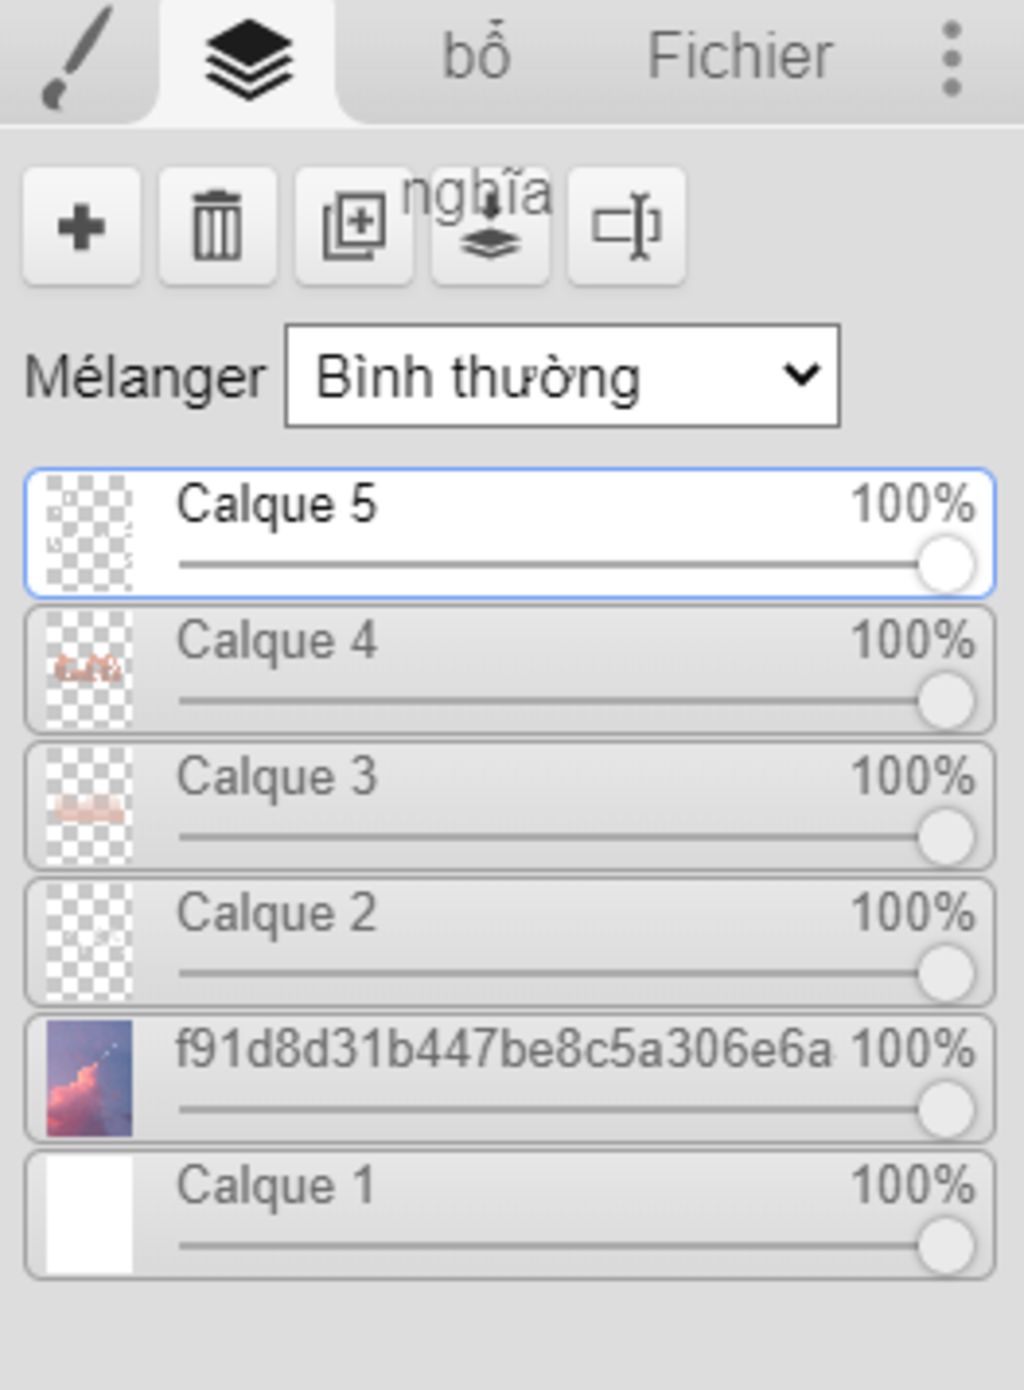Click the Calque 4 opacity slider handle
This screenshot has height=1390, width=1024.
[x=945, y=700]
